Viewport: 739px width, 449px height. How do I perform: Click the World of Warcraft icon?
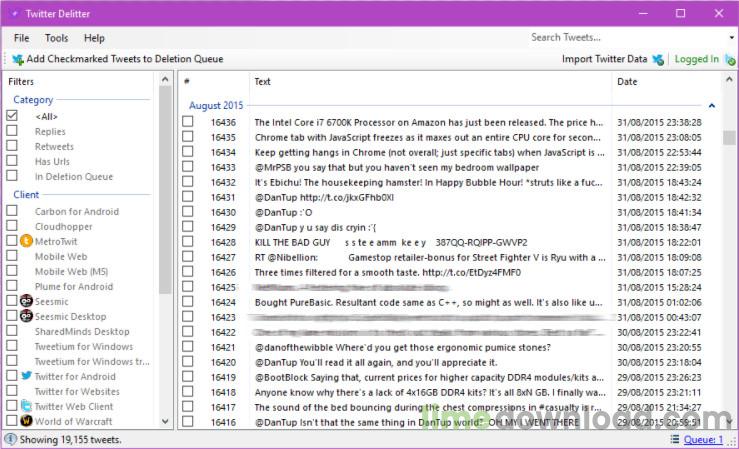coord(27,421)
